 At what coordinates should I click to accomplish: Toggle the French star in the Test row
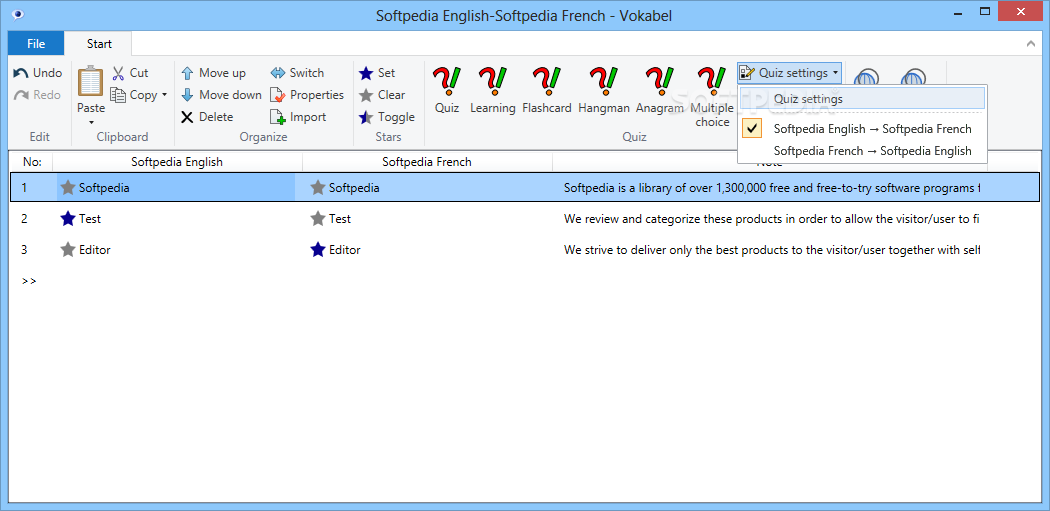[317, 218]
